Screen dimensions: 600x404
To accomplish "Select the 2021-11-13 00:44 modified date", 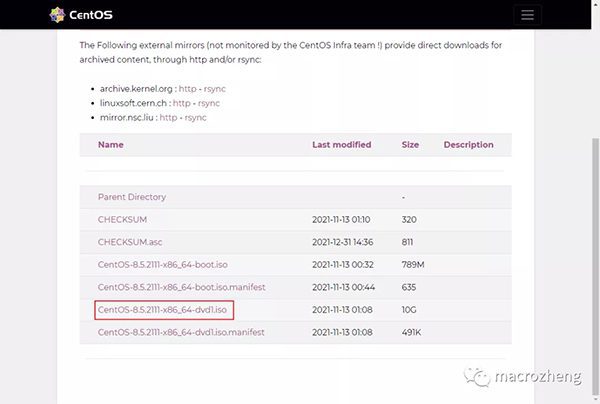I will coord(344,287).
